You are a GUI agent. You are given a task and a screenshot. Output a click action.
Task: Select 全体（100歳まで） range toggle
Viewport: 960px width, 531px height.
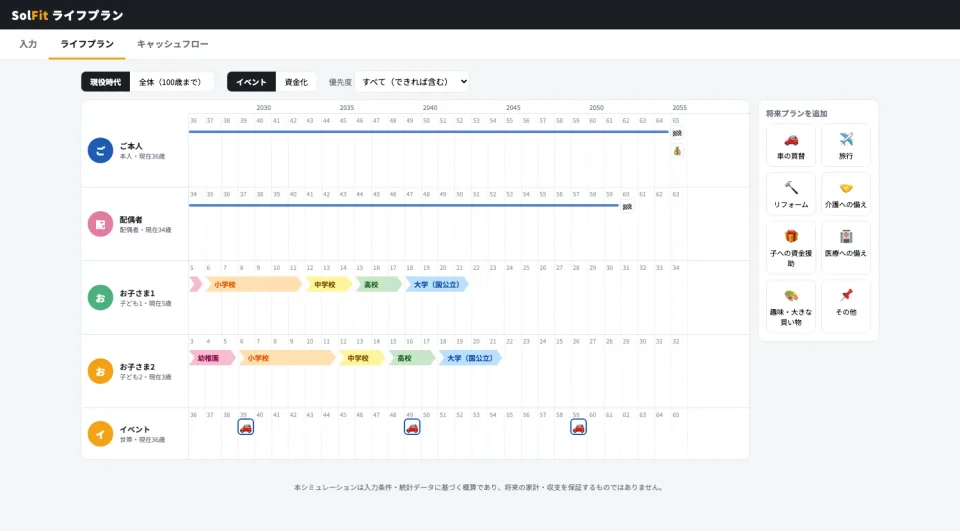click(x=171, y=81)
